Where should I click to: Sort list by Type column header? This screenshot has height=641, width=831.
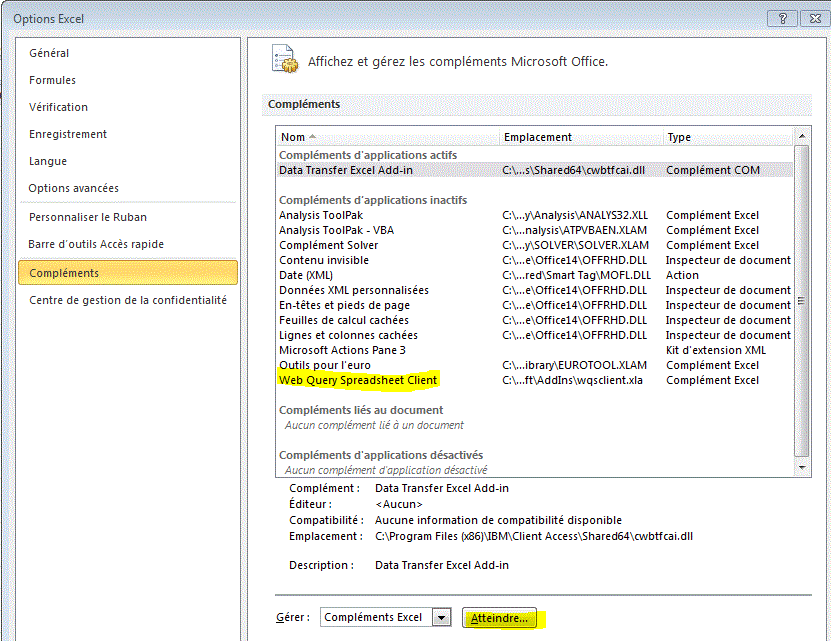pos(728,137)
